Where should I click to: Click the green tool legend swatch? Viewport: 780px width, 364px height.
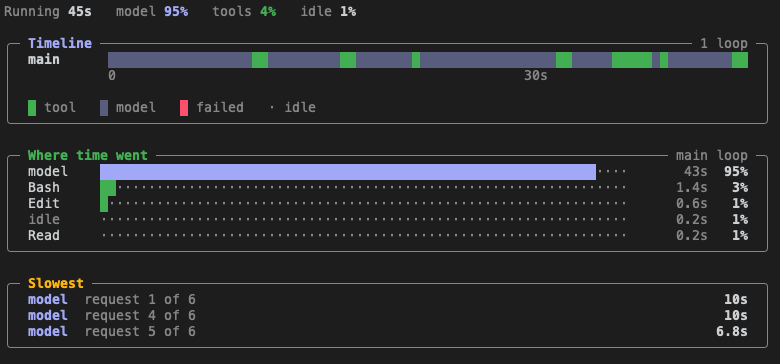[32, 108]
